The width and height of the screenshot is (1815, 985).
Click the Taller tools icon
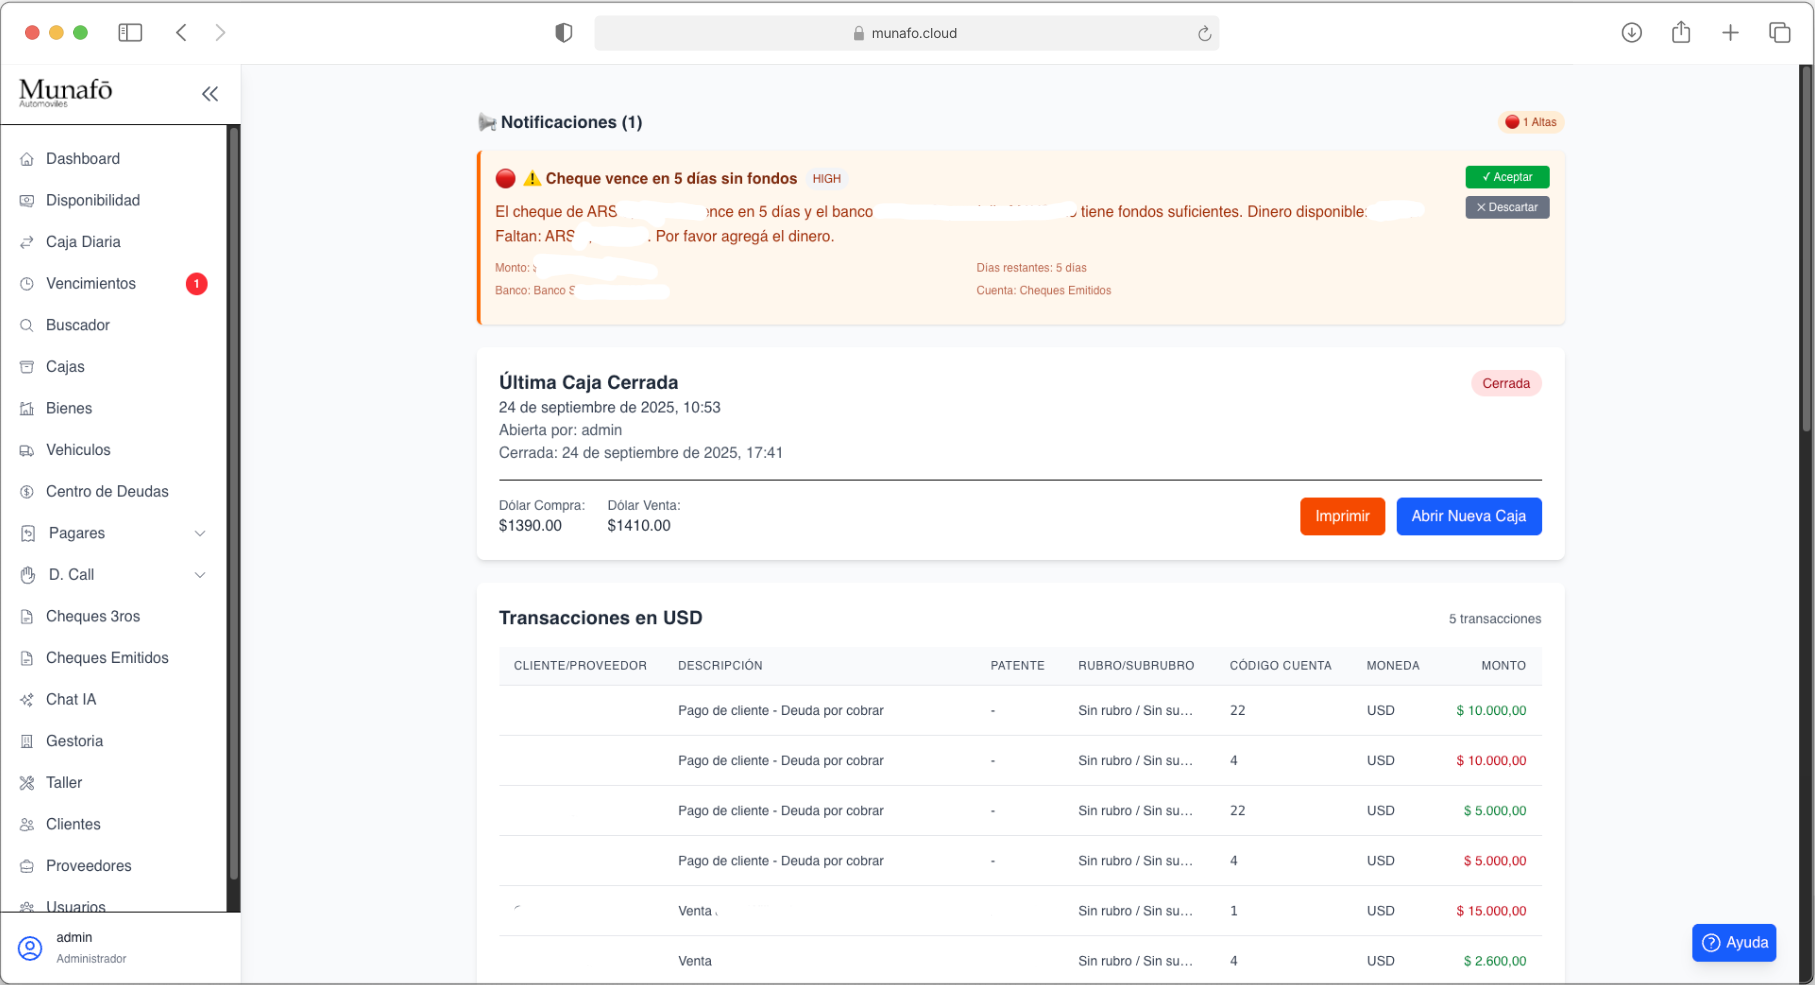coord(27,783)
